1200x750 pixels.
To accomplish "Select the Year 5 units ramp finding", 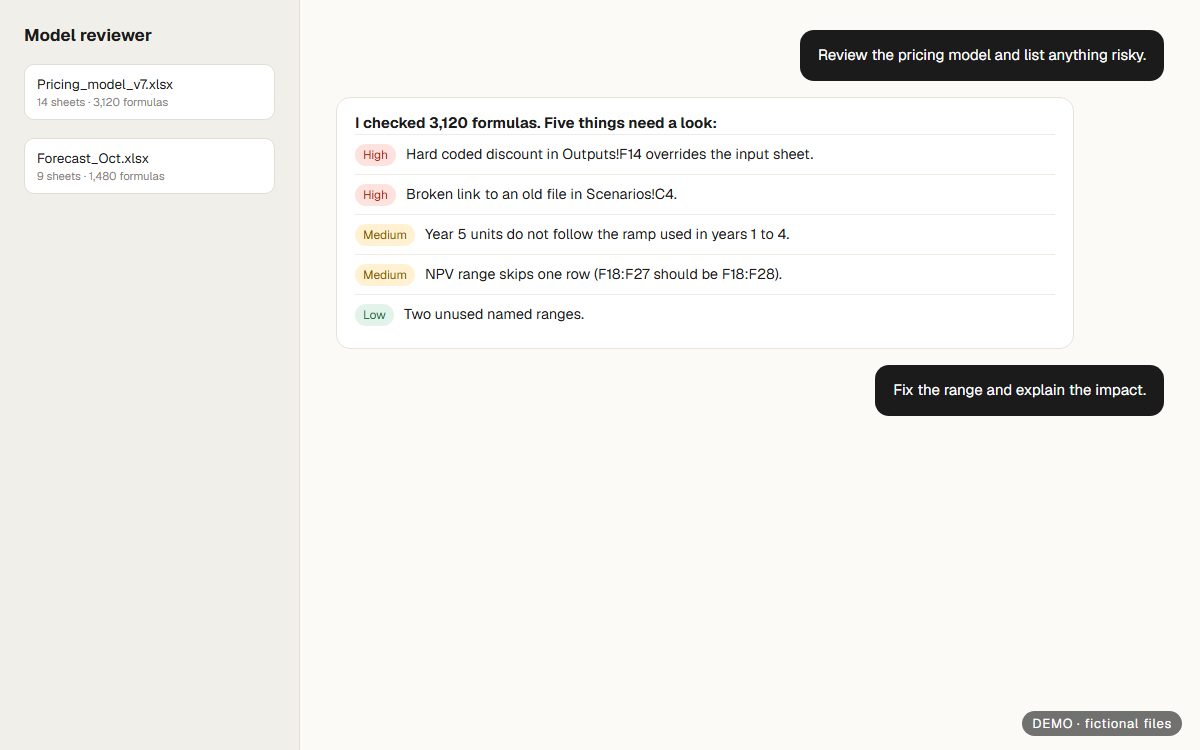I will pyautogui.click(x=705, y=235).
